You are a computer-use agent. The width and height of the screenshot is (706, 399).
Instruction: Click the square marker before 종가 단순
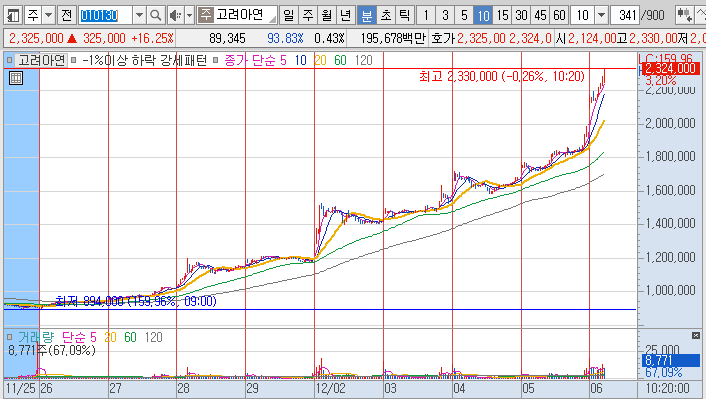(x=216, y=60)
